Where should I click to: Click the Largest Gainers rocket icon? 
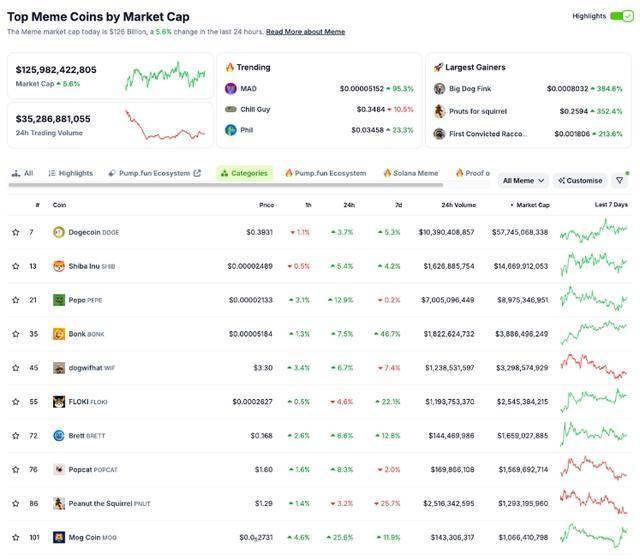pyautogui.click(x=438, y=67)
